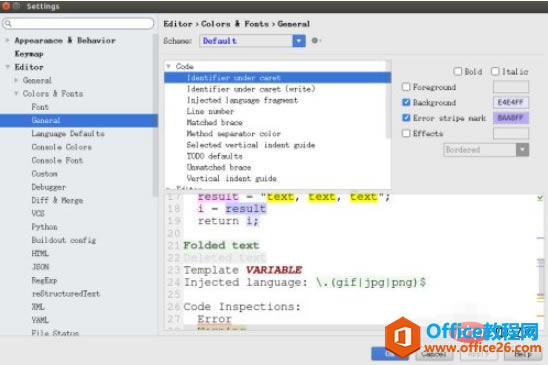Select Font under Colors & Fonts
This screenshot has width=548, height=365.
click(x=40, y=107)
